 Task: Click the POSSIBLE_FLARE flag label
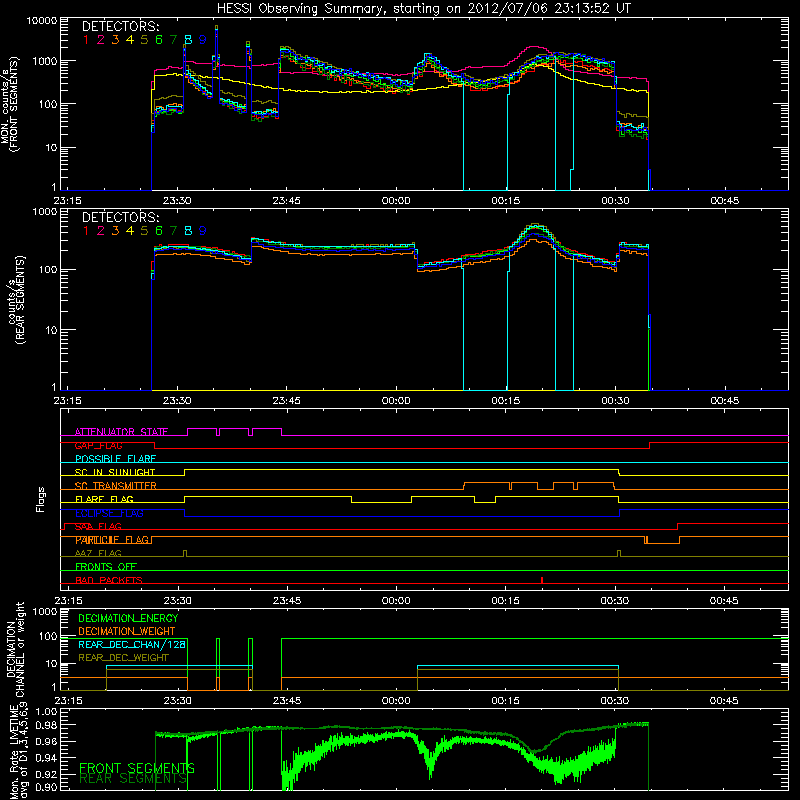pyautogui.click(x=115, y=459)
